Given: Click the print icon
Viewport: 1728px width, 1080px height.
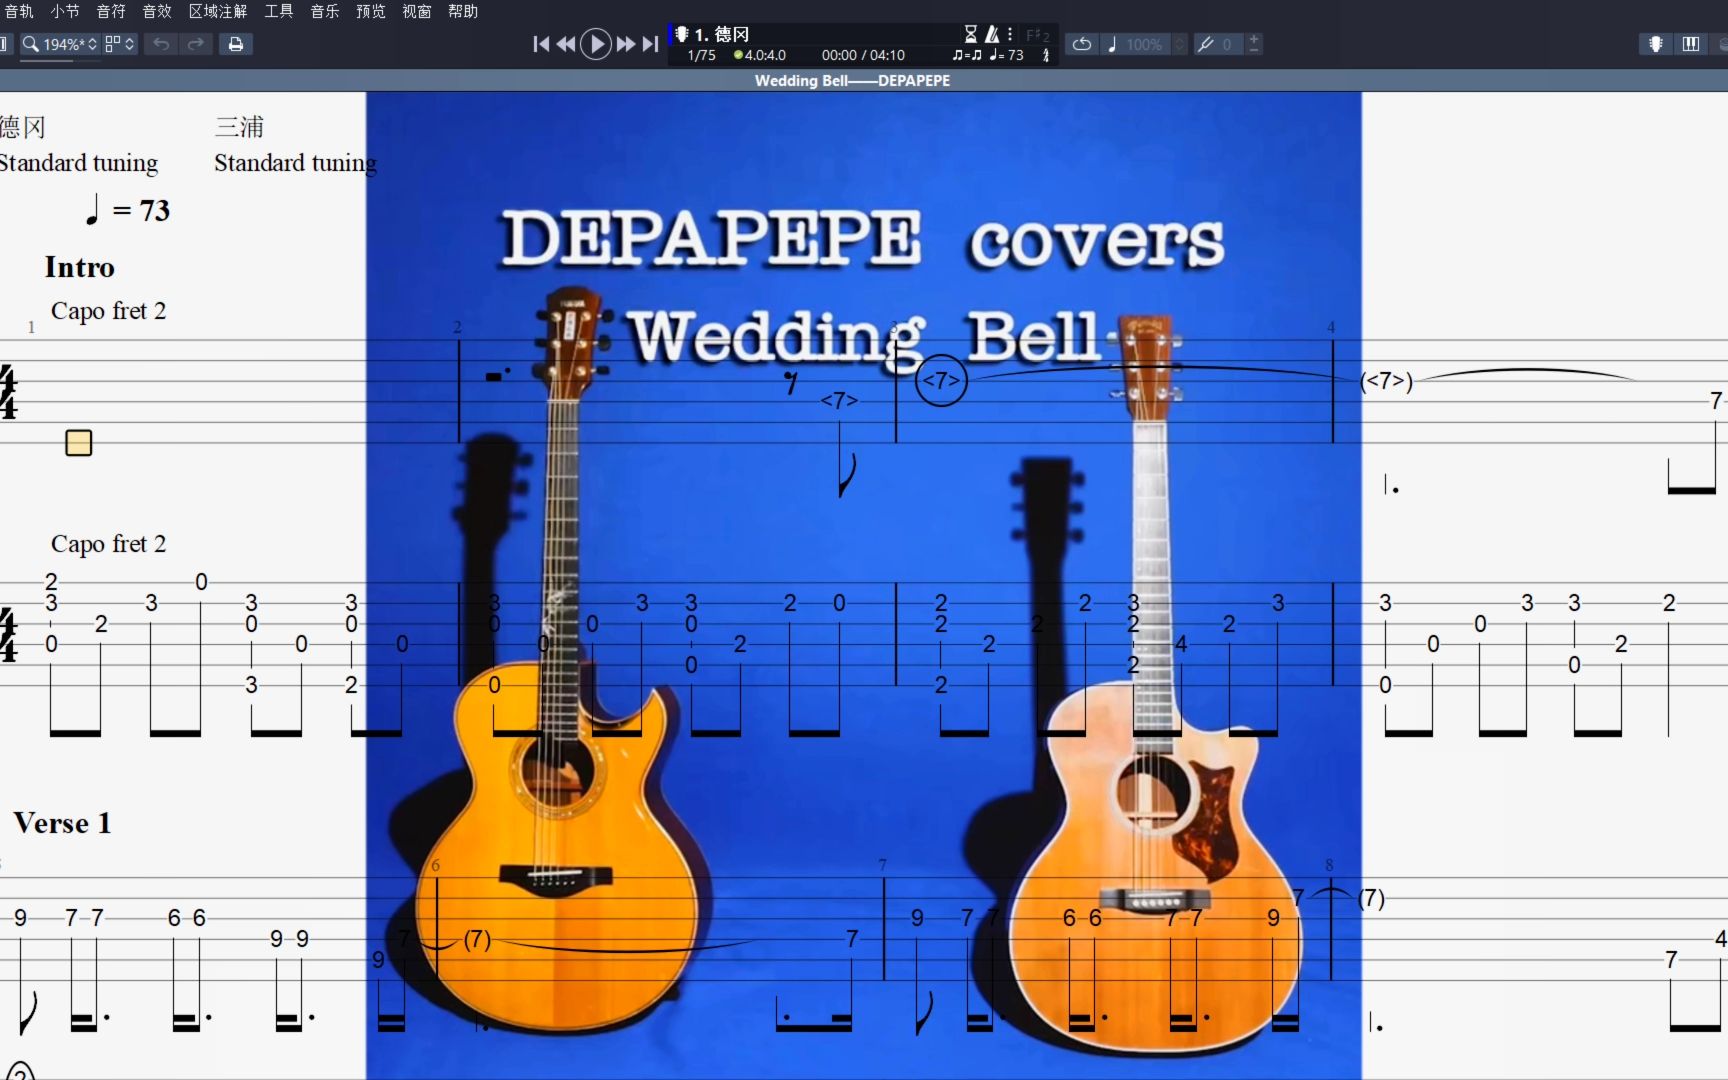Looking at the screenshot, I should 236,44.
